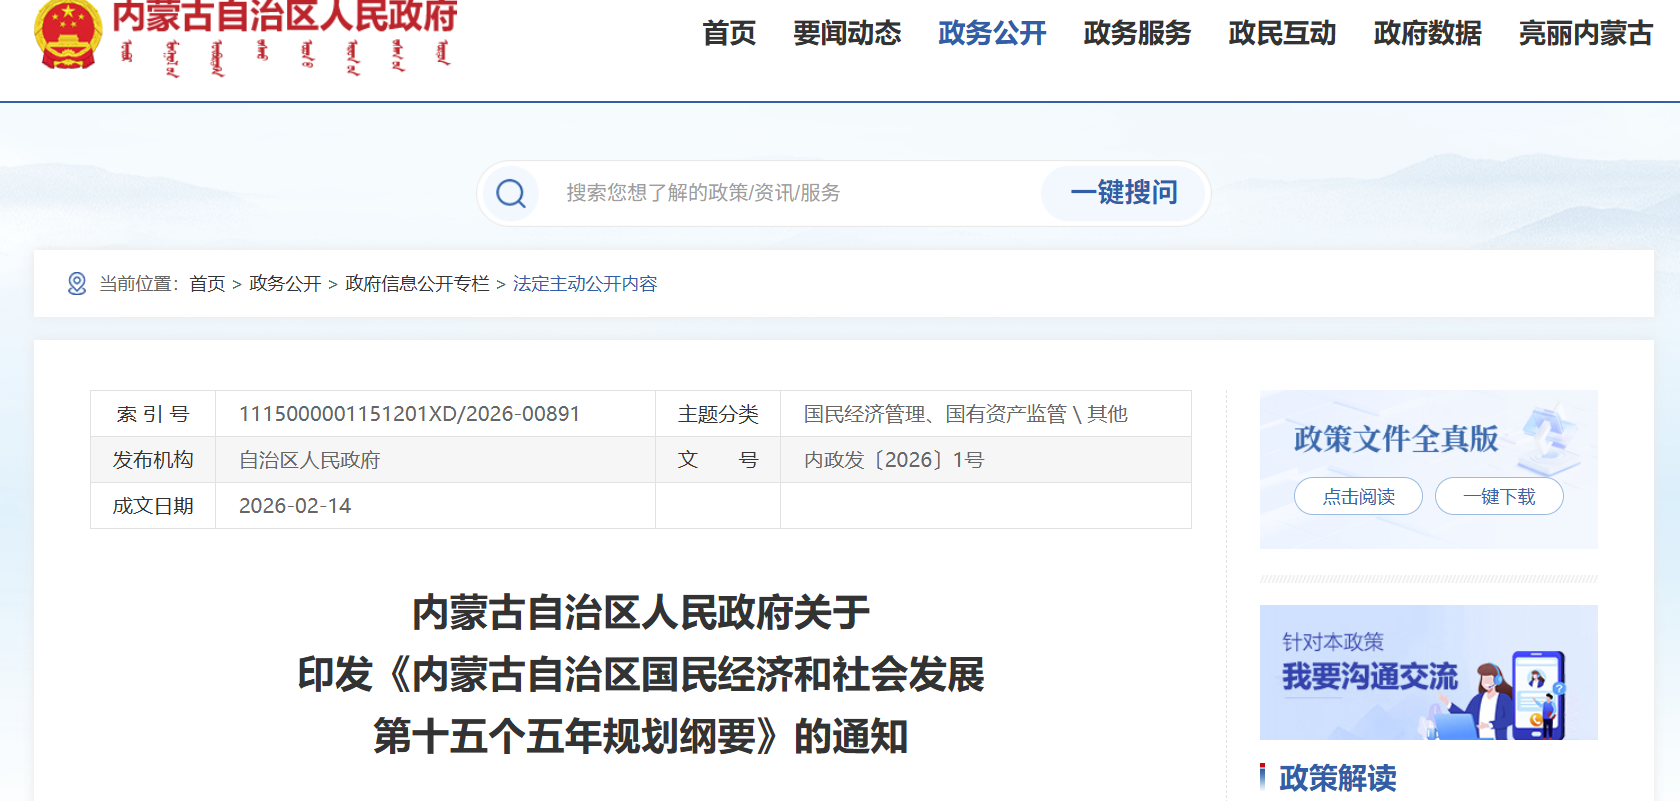Click the 内蒙古自治区人民政府 site title

(x=284, y=15)
